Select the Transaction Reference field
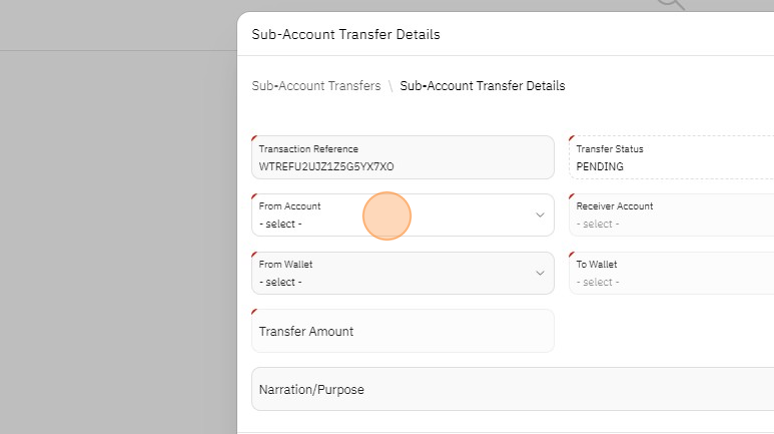 click(402, 157)
